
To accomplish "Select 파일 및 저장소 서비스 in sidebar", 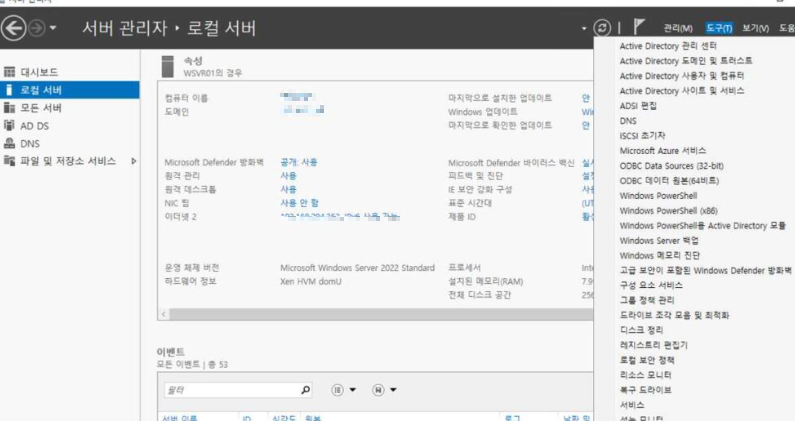I will click(70, 161).
